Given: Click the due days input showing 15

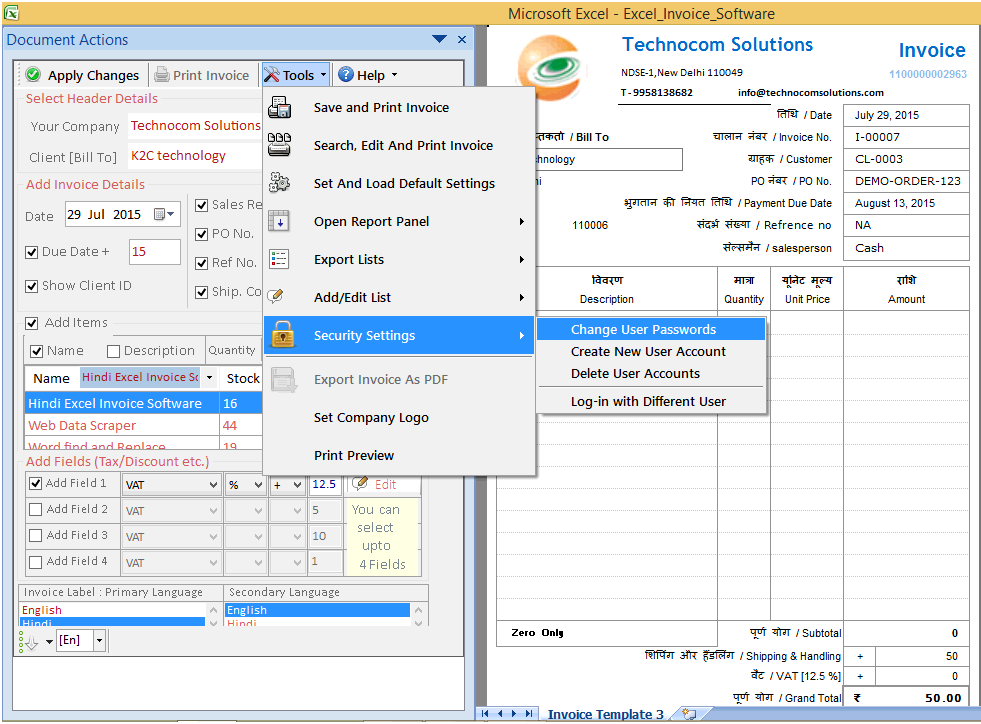Looking at the screenshot, I should tap(155, 252).
